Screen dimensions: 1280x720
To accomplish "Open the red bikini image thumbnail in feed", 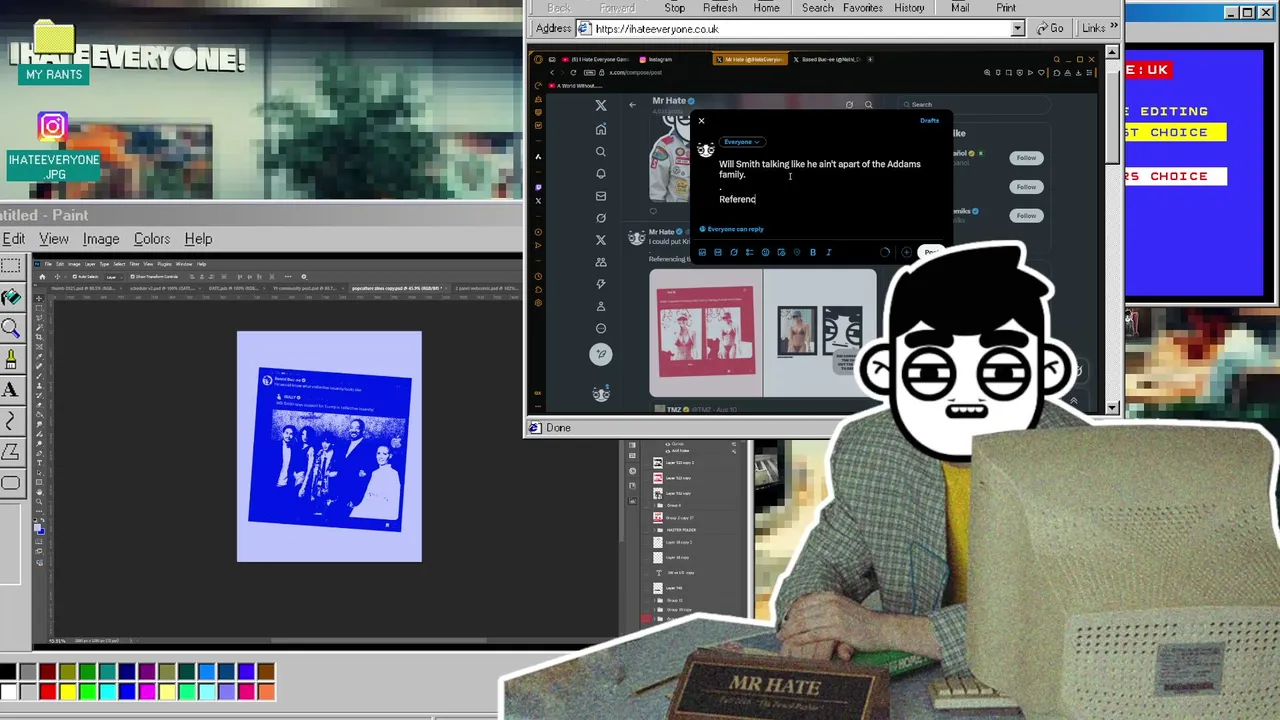I will 706,333.
